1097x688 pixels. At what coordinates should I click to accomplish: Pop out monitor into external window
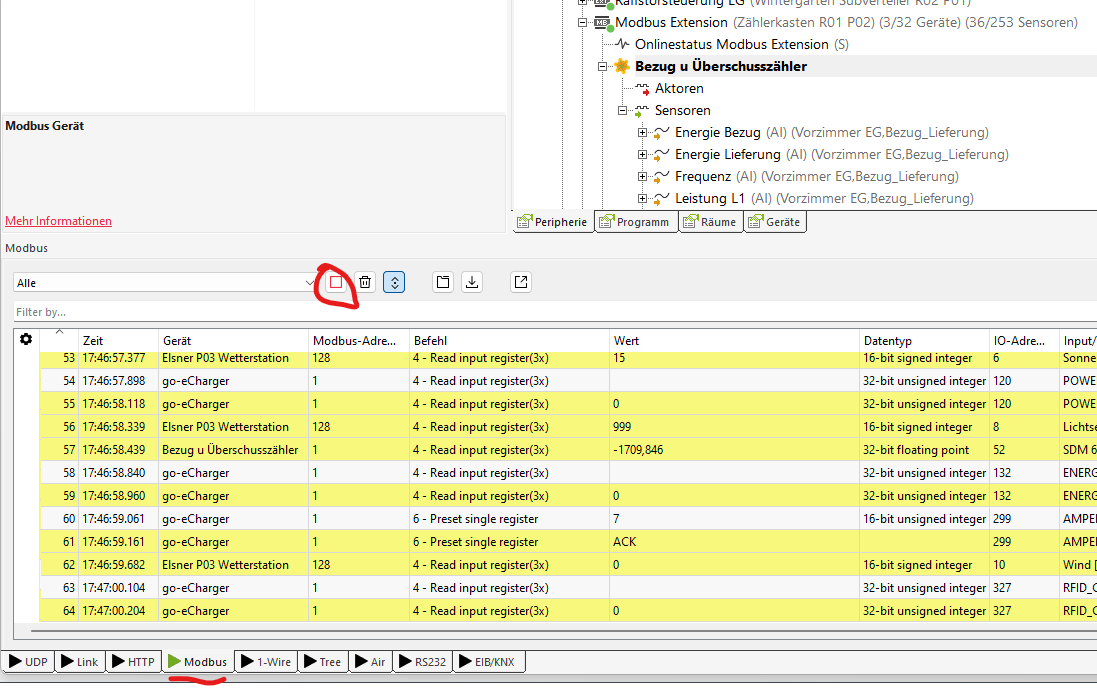pyautogui.click(x=521, y=283)
